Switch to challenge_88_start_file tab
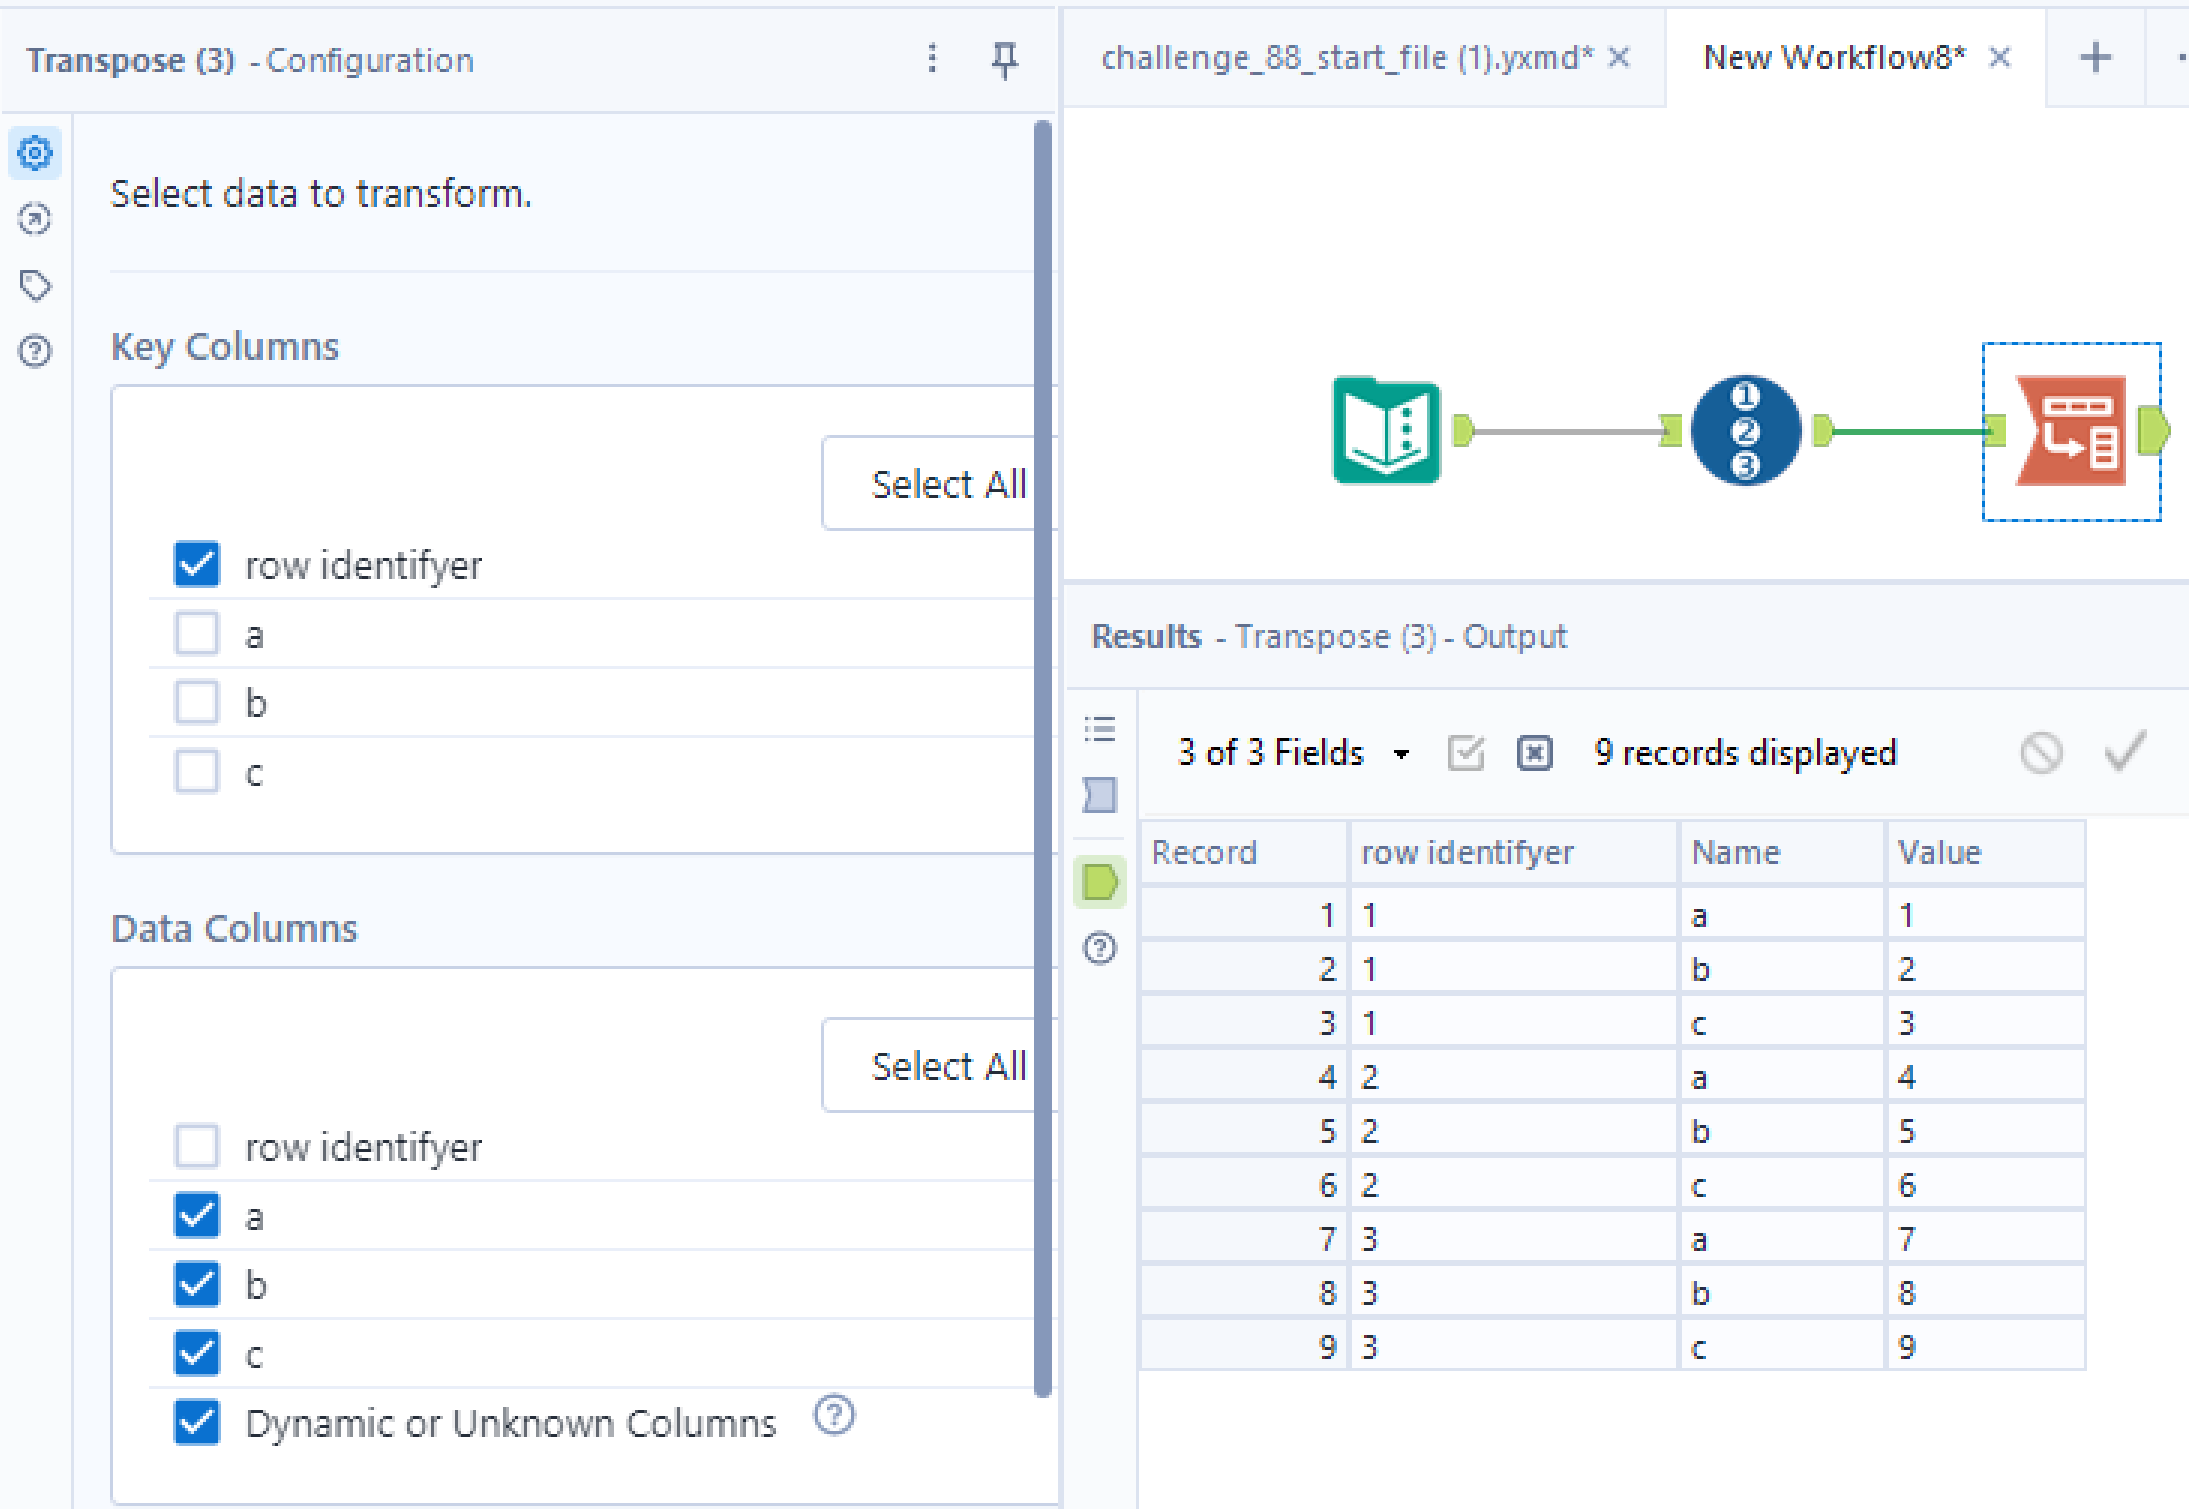Image resolution: width=2189 pixels, height=1509 pixels. (x=1345, y=58)
